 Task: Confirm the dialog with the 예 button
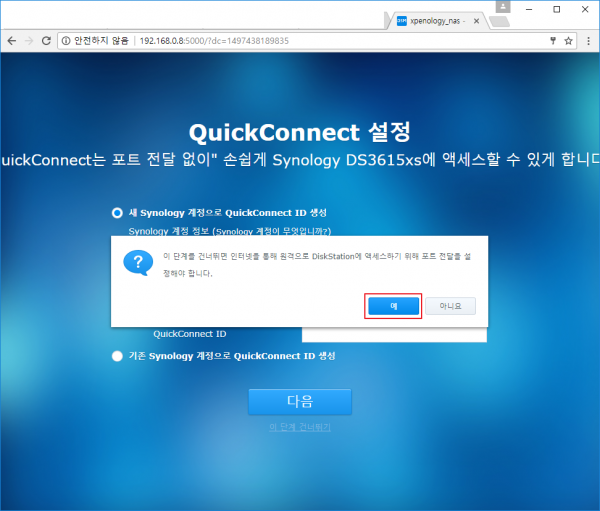point(393,306)
